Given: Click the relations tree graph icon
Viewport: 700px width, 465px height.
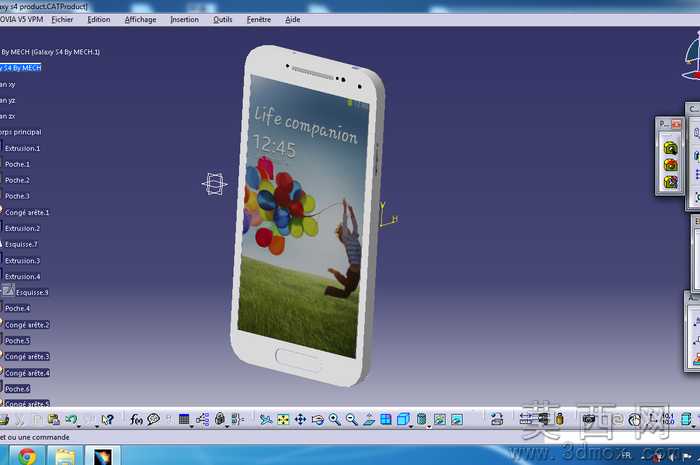Looking at the screenshot, I should (202, 419).
